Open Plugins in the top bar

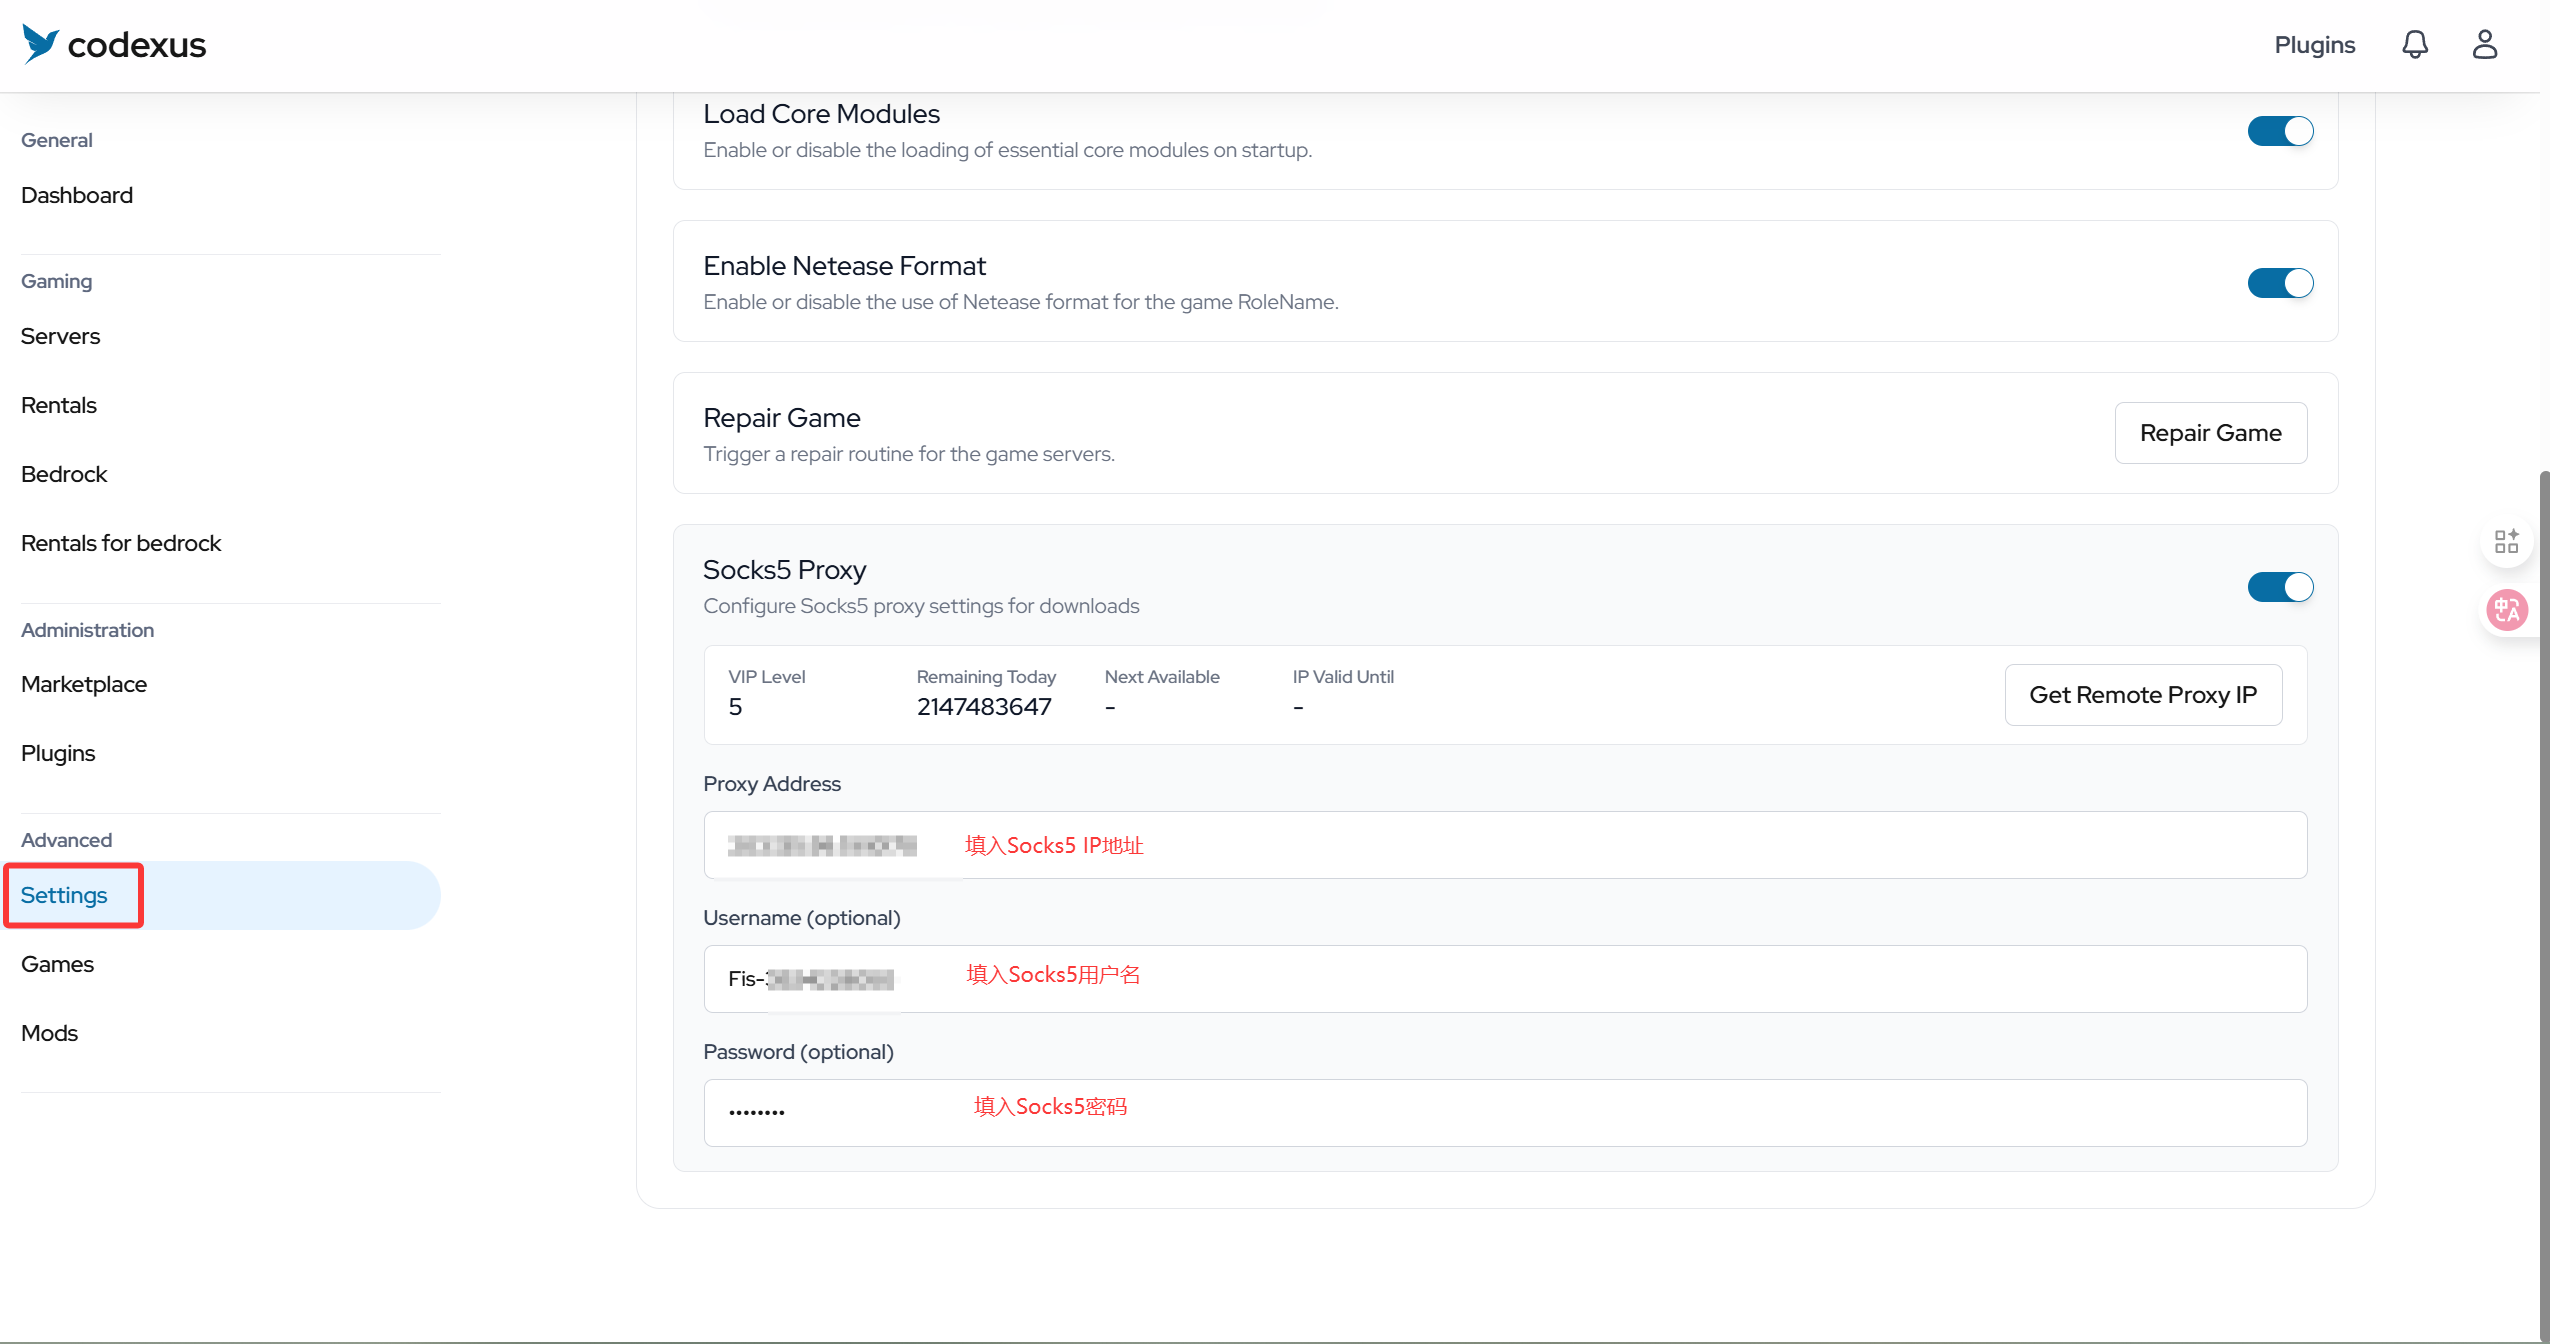(2314, 45)
